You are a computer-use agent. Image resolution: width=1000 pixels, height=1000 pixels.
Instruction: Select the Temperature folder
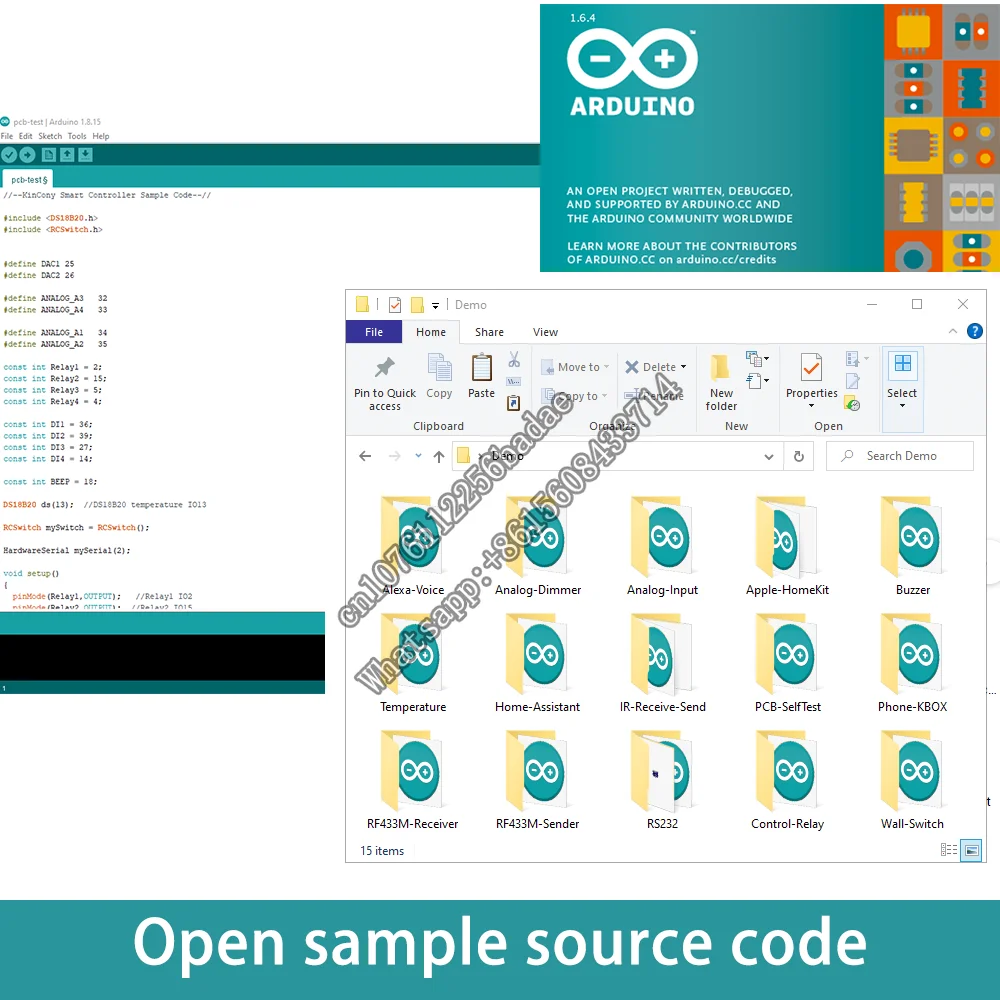tap(413, 664)
